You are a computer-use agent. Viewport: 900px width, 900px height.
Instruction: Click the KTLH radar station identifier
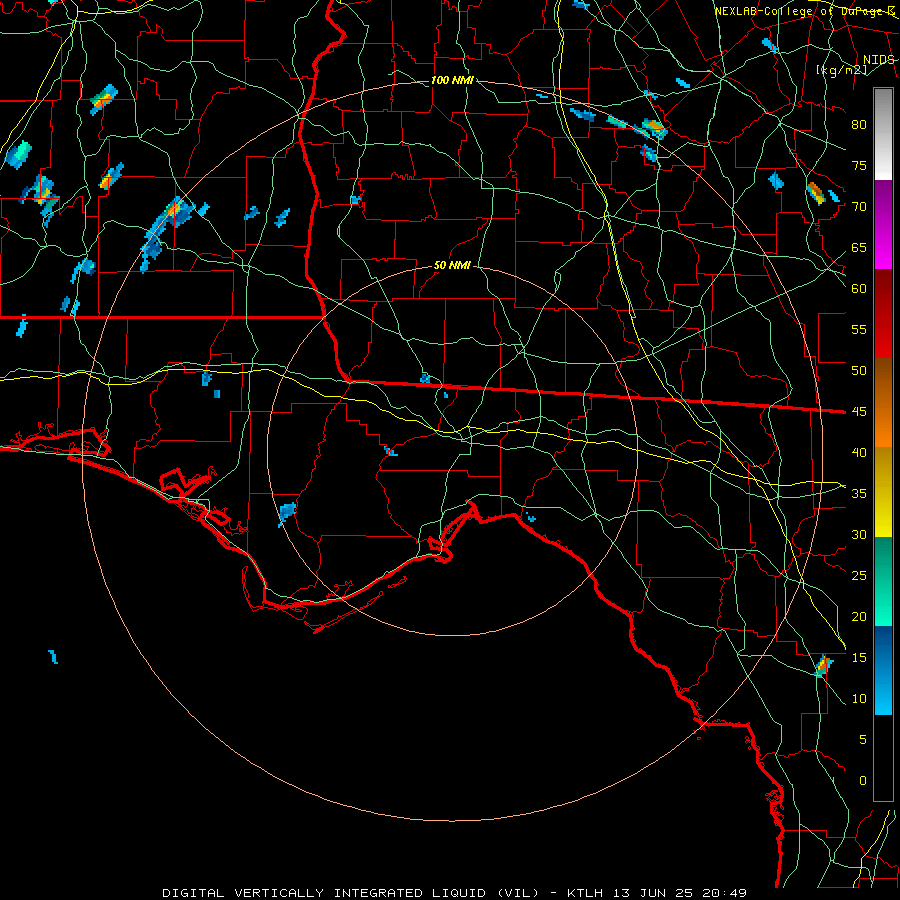[584, 893]
